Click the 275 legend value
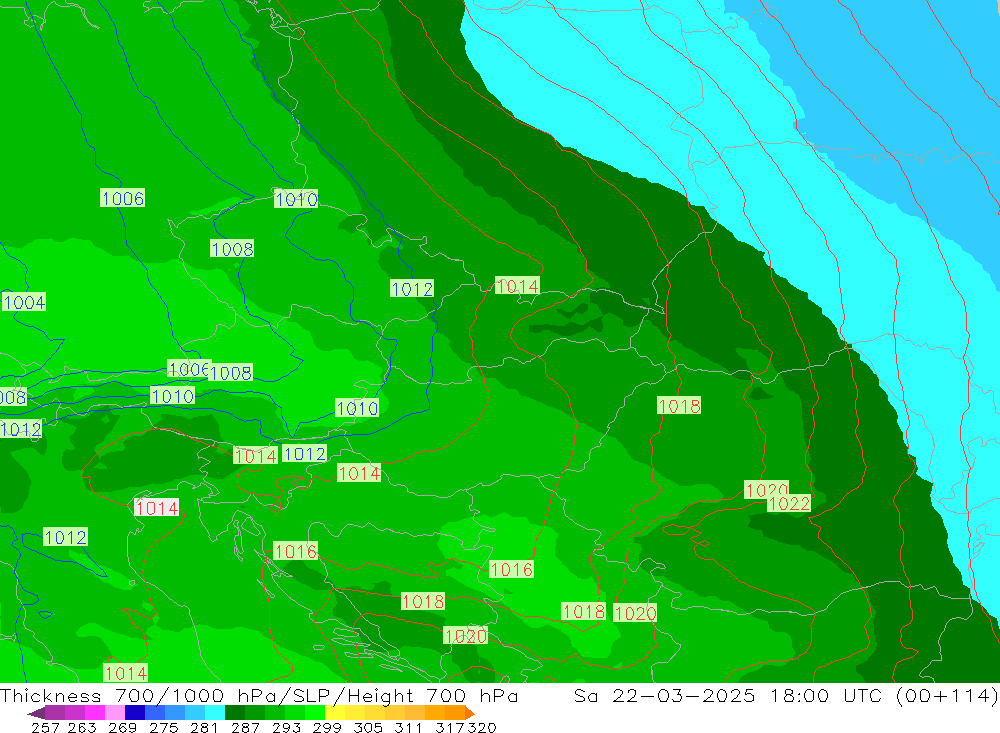1000x733 pixels. (163, 727)
